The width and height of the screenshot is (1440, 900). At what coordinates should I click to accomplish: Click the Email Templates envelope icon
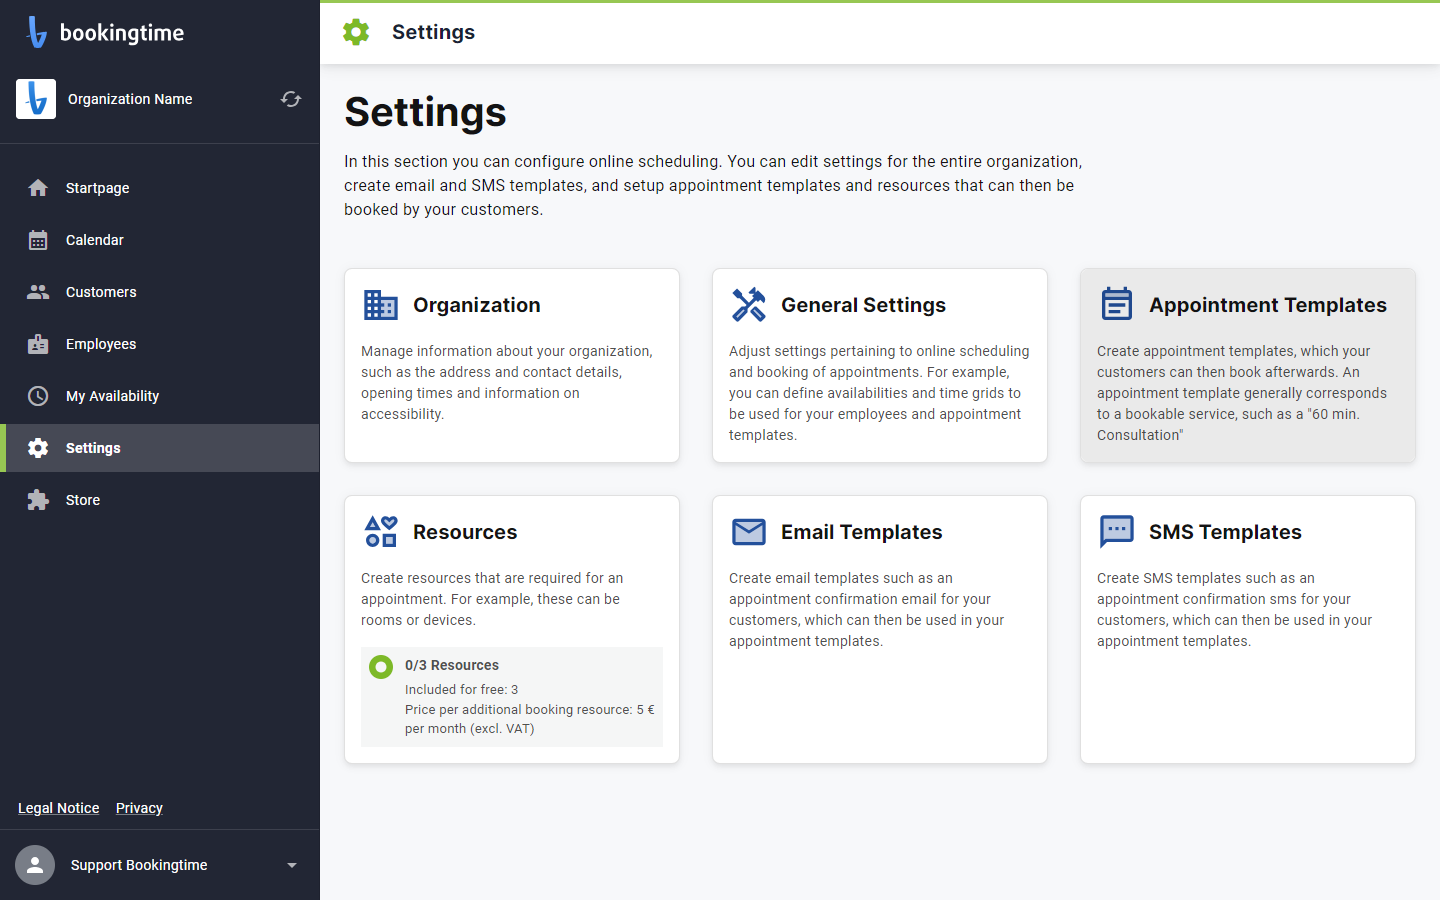[749, 532]
